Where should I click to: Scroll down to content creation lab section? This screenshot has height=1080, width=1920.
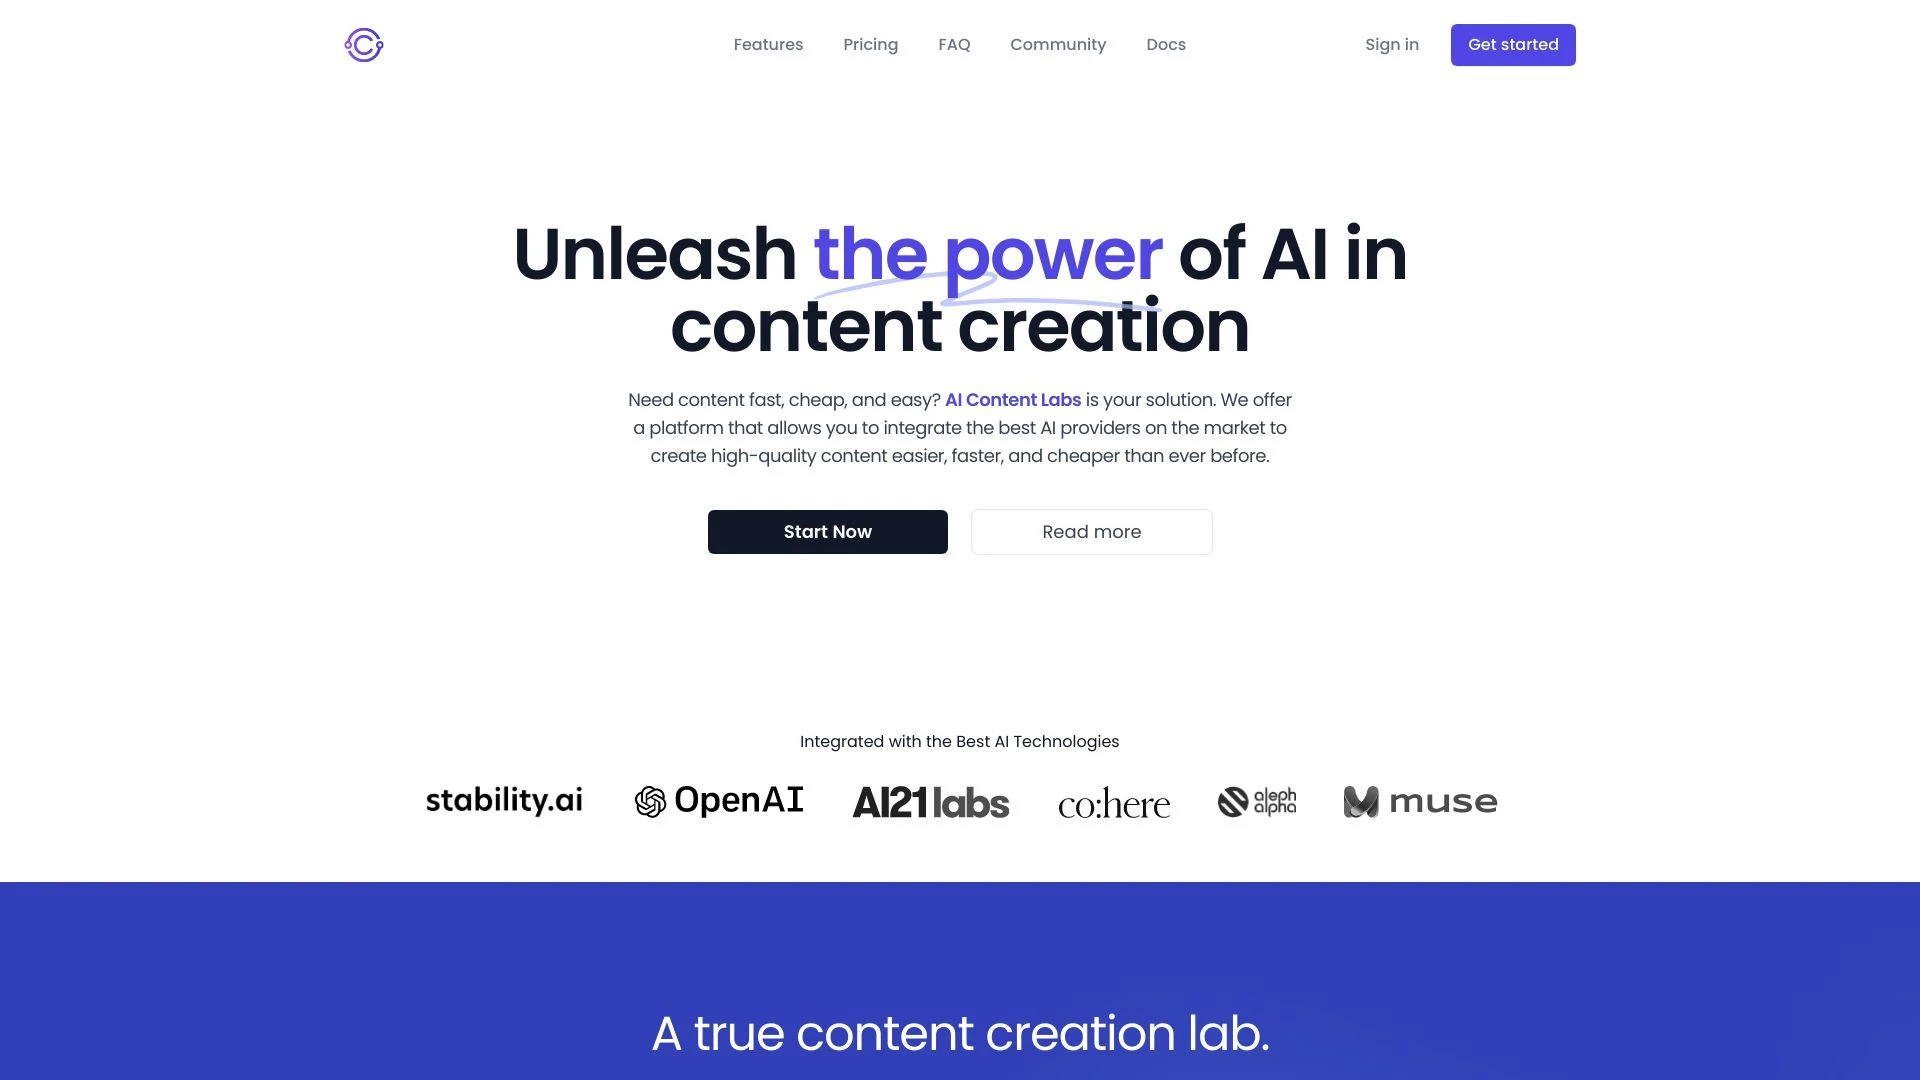click(x=960, y=1033)
